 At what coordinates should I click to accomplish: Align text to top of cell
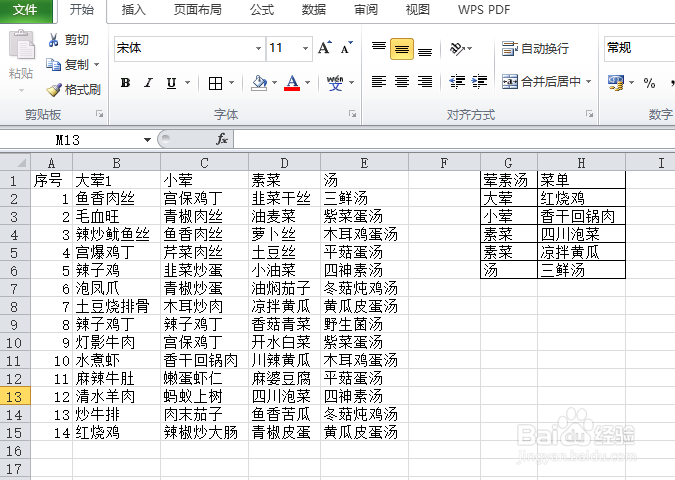[379, 48]
